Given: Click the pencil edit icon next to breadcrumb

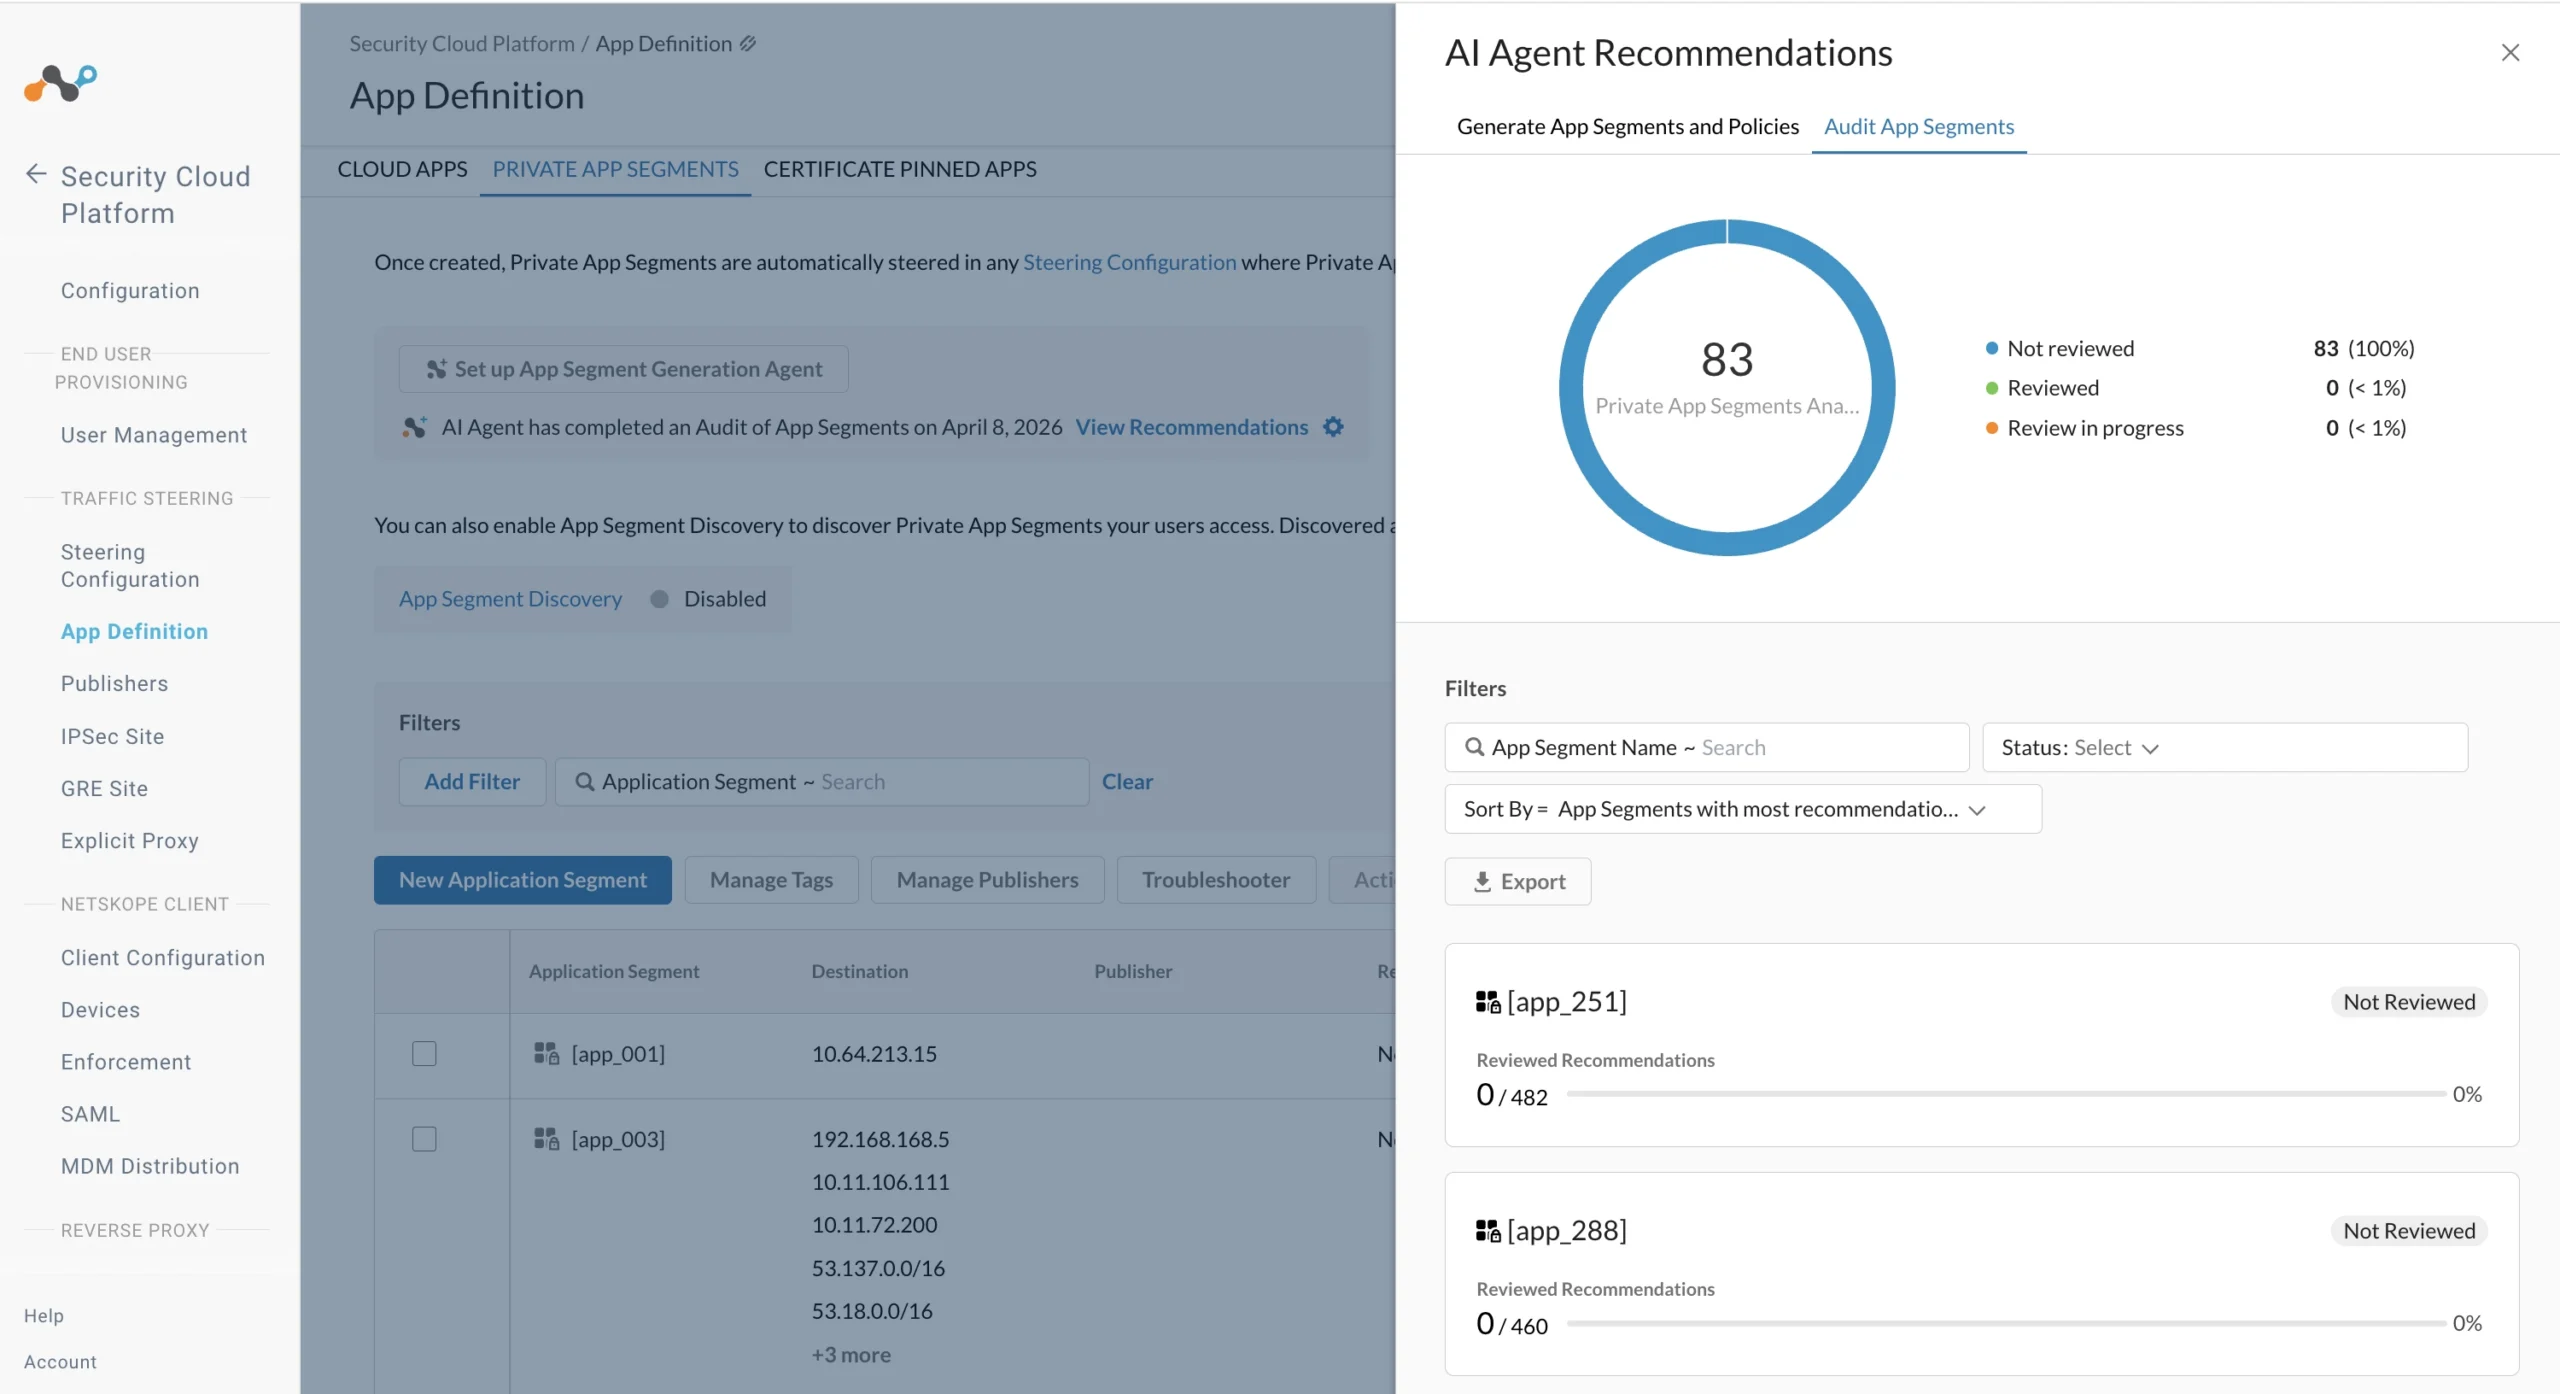Looking at the screenshot, I should tap(748, 44).
